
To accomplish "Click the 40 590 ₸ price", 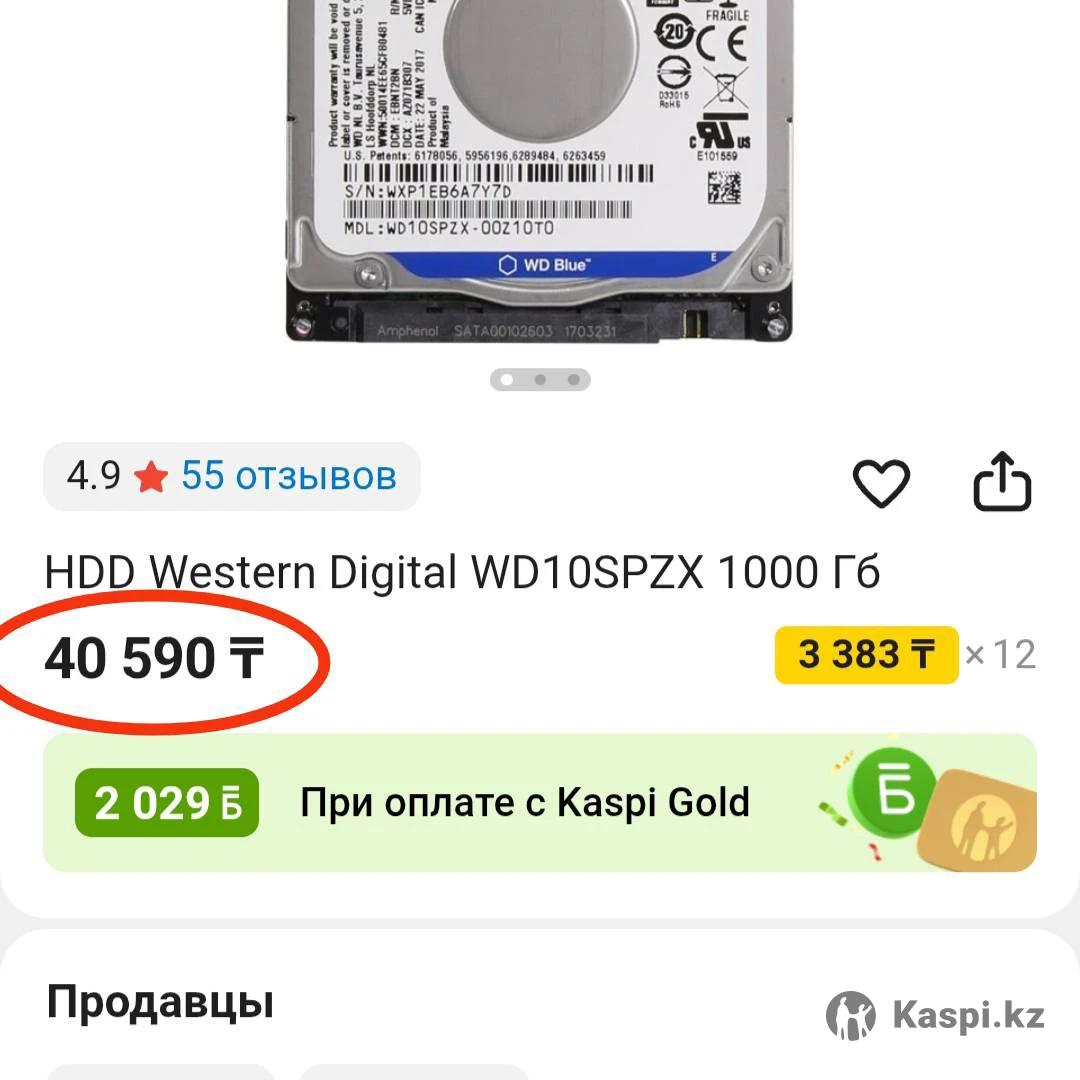I will point(154,658).
